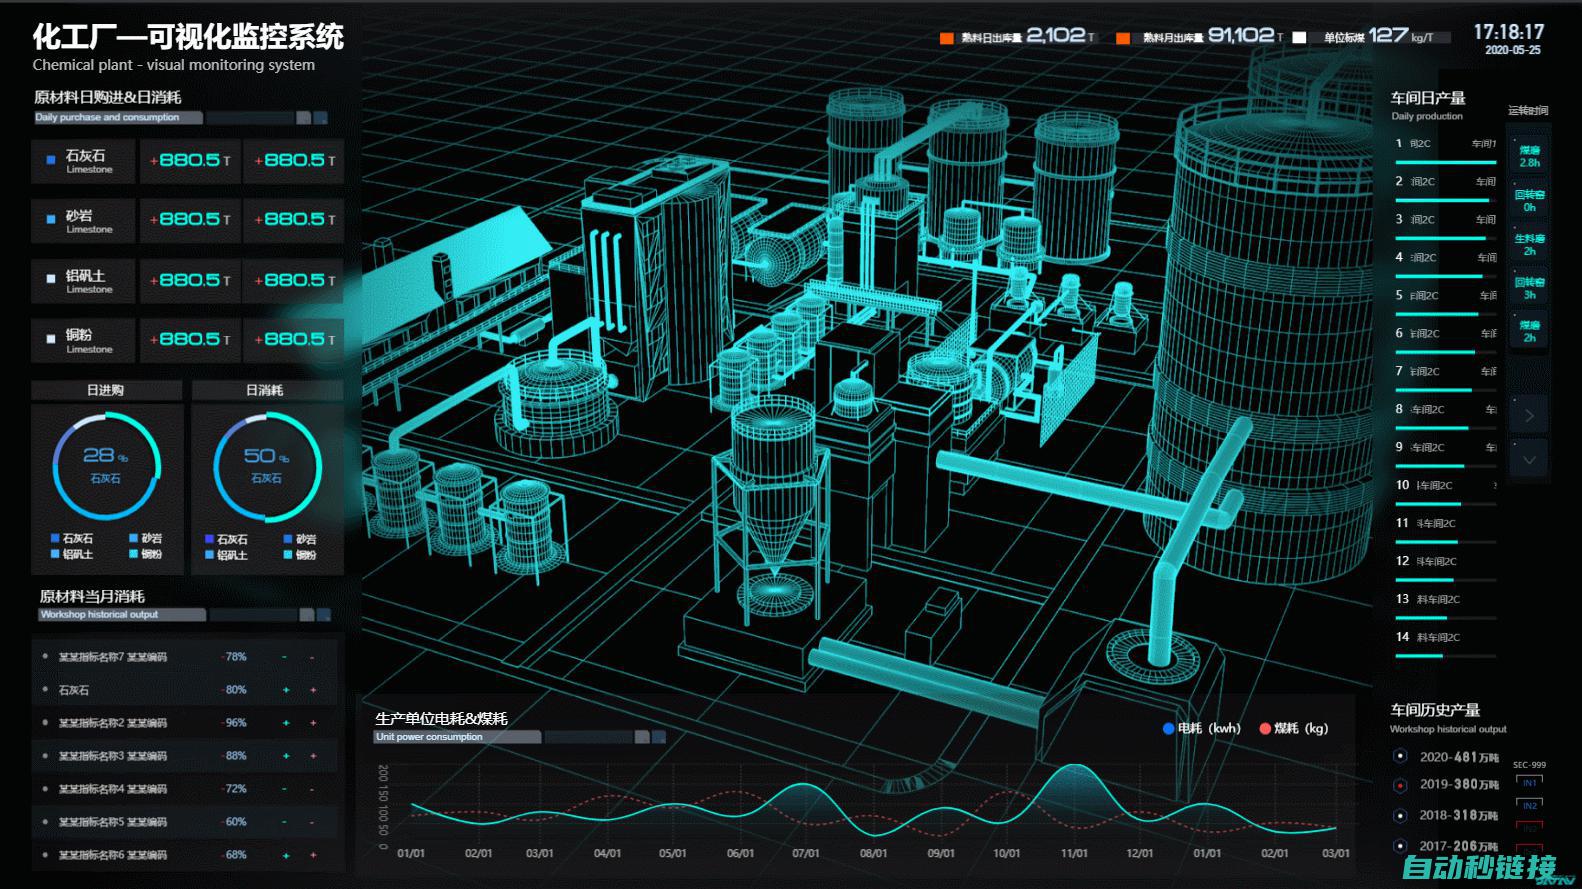
Task: Click the 某某指标名称7 某某编码 row
Action: click(186, 657)
